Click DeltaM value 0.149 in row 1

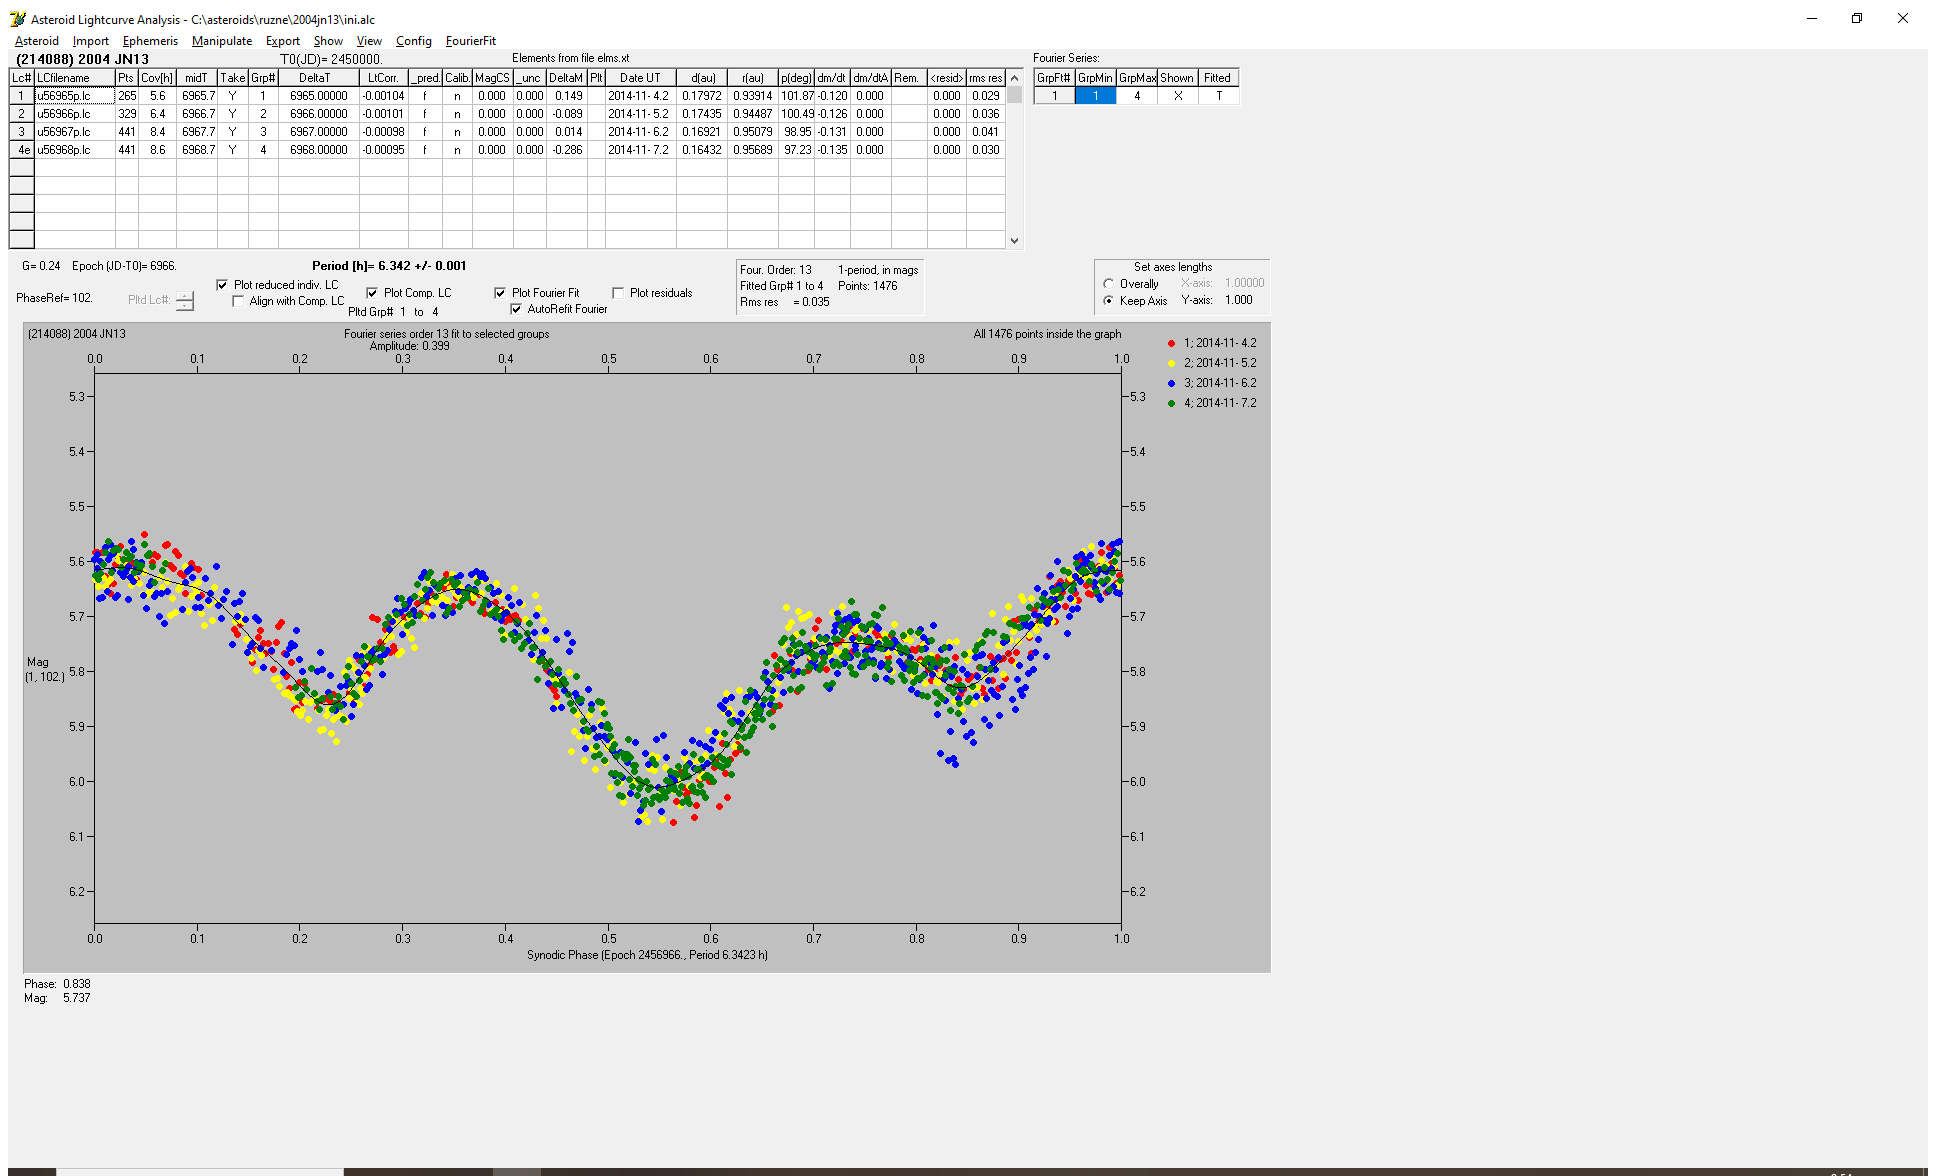coord(566,96)
